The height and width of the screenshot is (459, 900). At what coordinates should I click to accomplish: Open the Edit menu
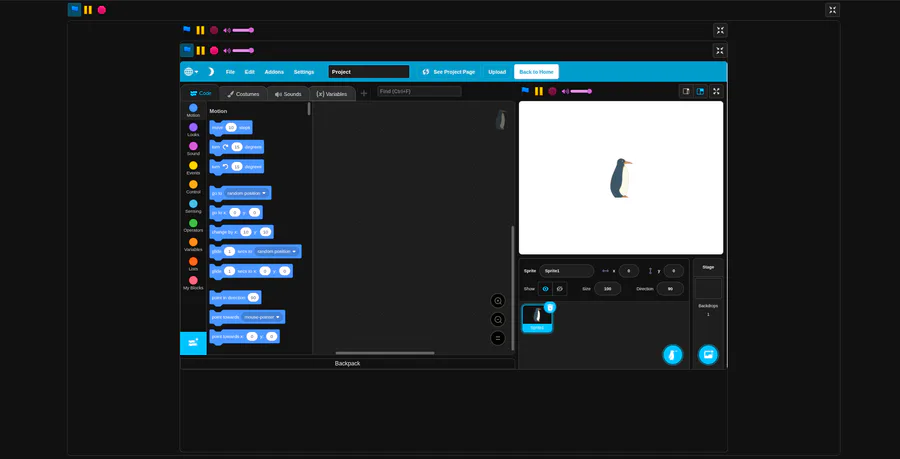(250, 72)
